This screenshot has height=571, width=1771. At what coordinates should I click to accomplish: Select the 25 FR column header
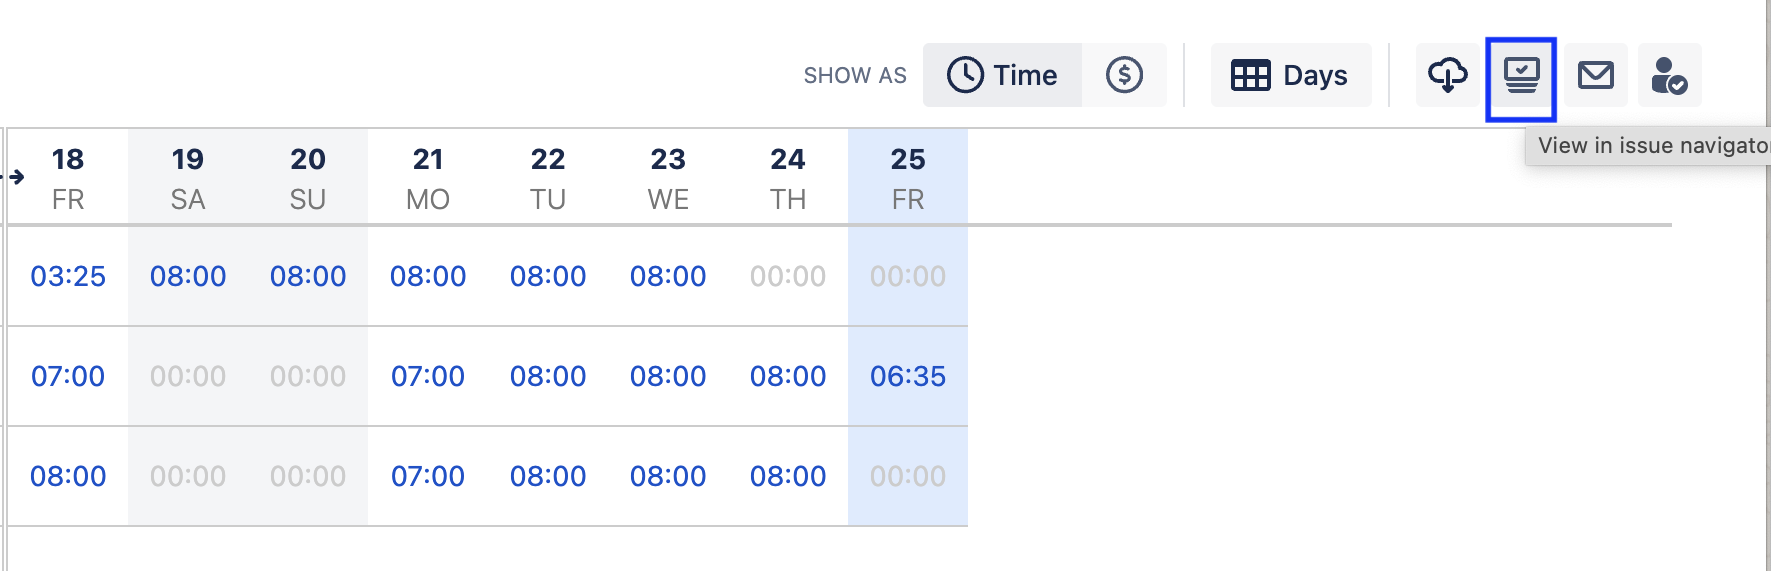point(908,178)
